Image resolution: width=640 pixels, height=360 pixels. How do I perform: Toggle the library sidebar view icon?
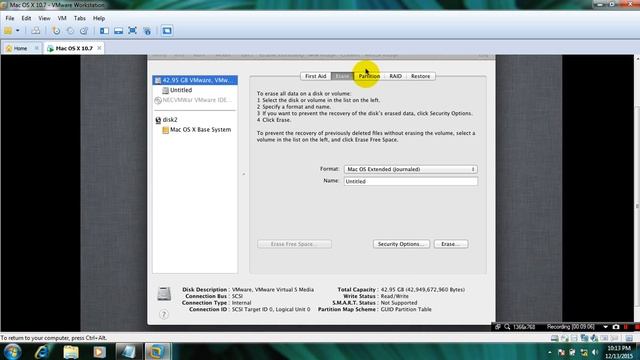[x=104, y=31]
